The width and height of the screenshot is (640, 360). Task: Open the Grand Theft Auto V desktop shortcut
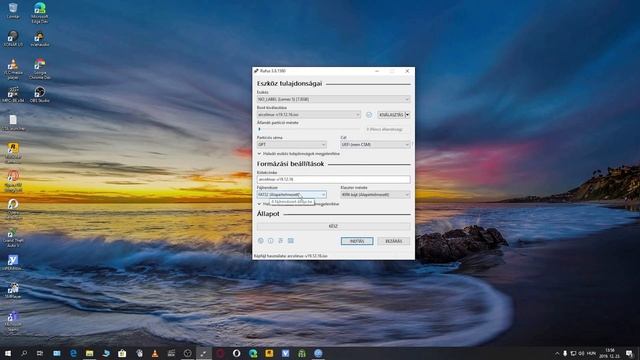coord(13,238)
